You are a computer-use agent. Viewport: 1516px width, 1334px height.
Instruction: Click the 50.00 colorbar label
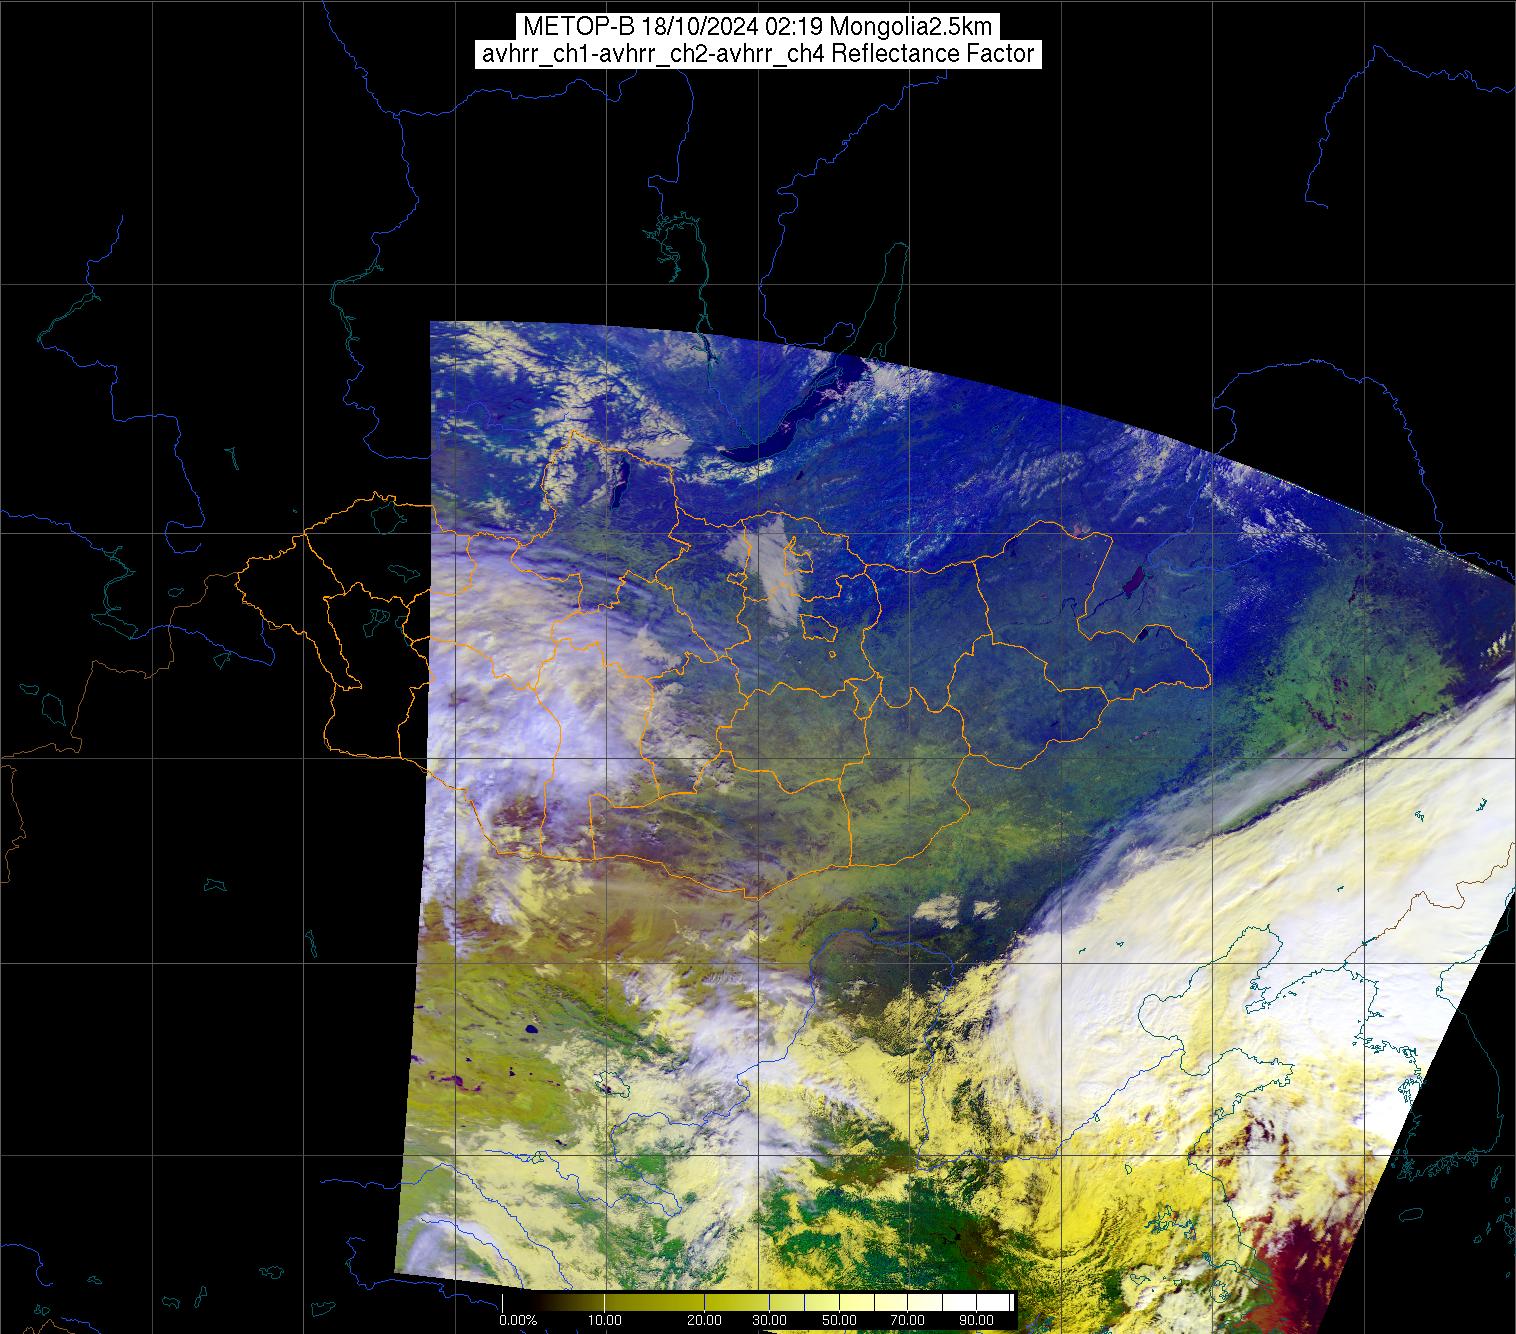(838, 1320)
